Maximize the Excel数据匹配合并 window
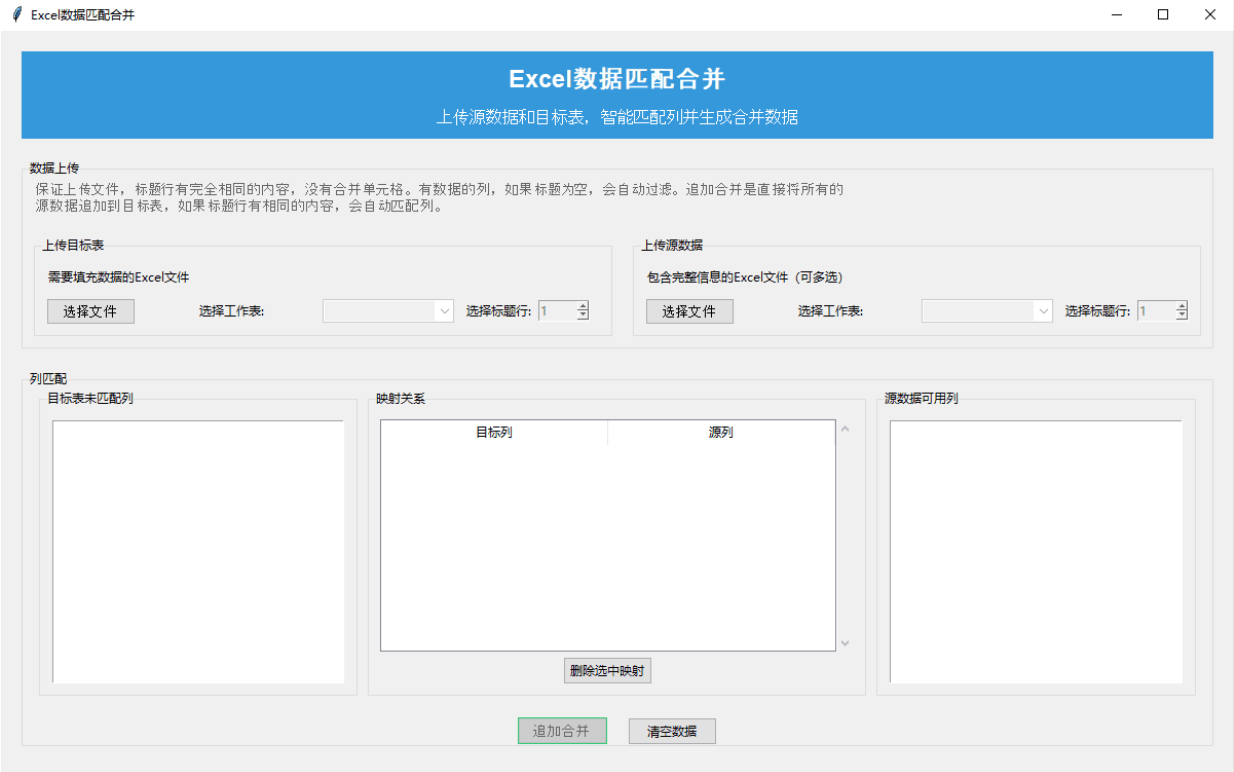The image size is (1234, 772). (x=1163, y=15)
